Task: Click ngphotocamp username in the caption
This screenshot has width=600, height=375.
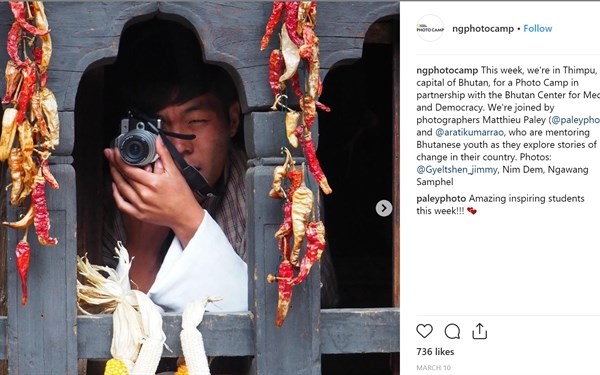Action: point(447,70)
